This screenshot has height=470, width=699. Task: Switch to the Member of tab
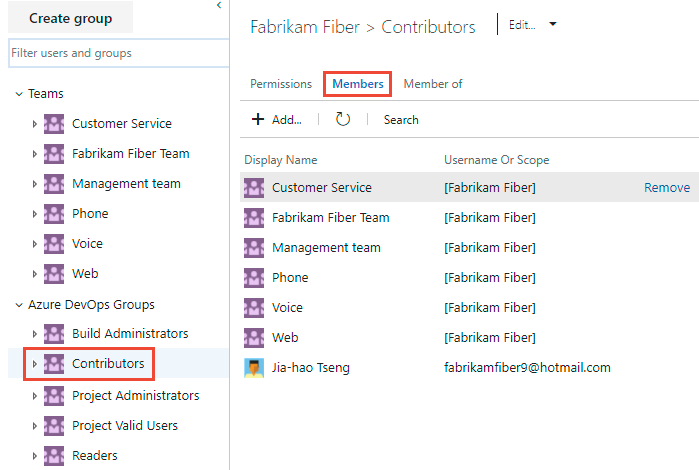coord(433,84)
